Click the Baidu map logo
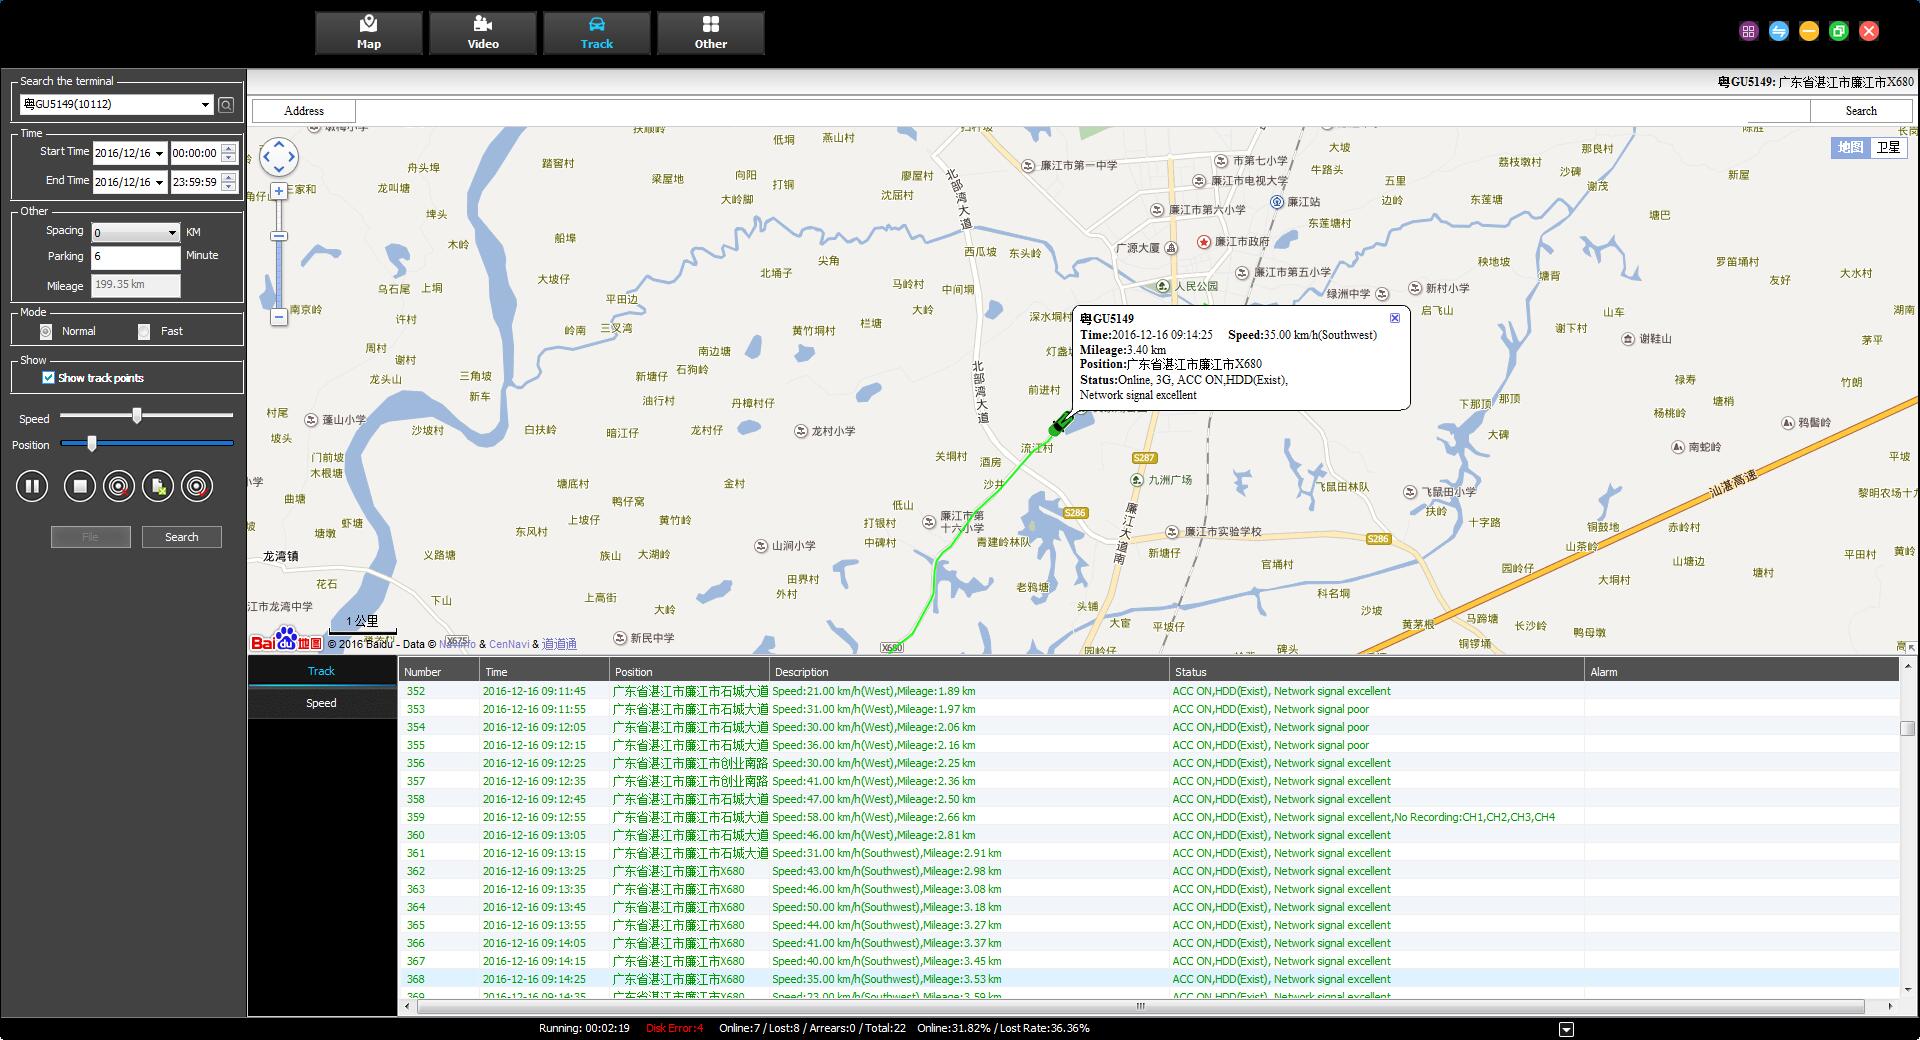 [x=286, y=641]
